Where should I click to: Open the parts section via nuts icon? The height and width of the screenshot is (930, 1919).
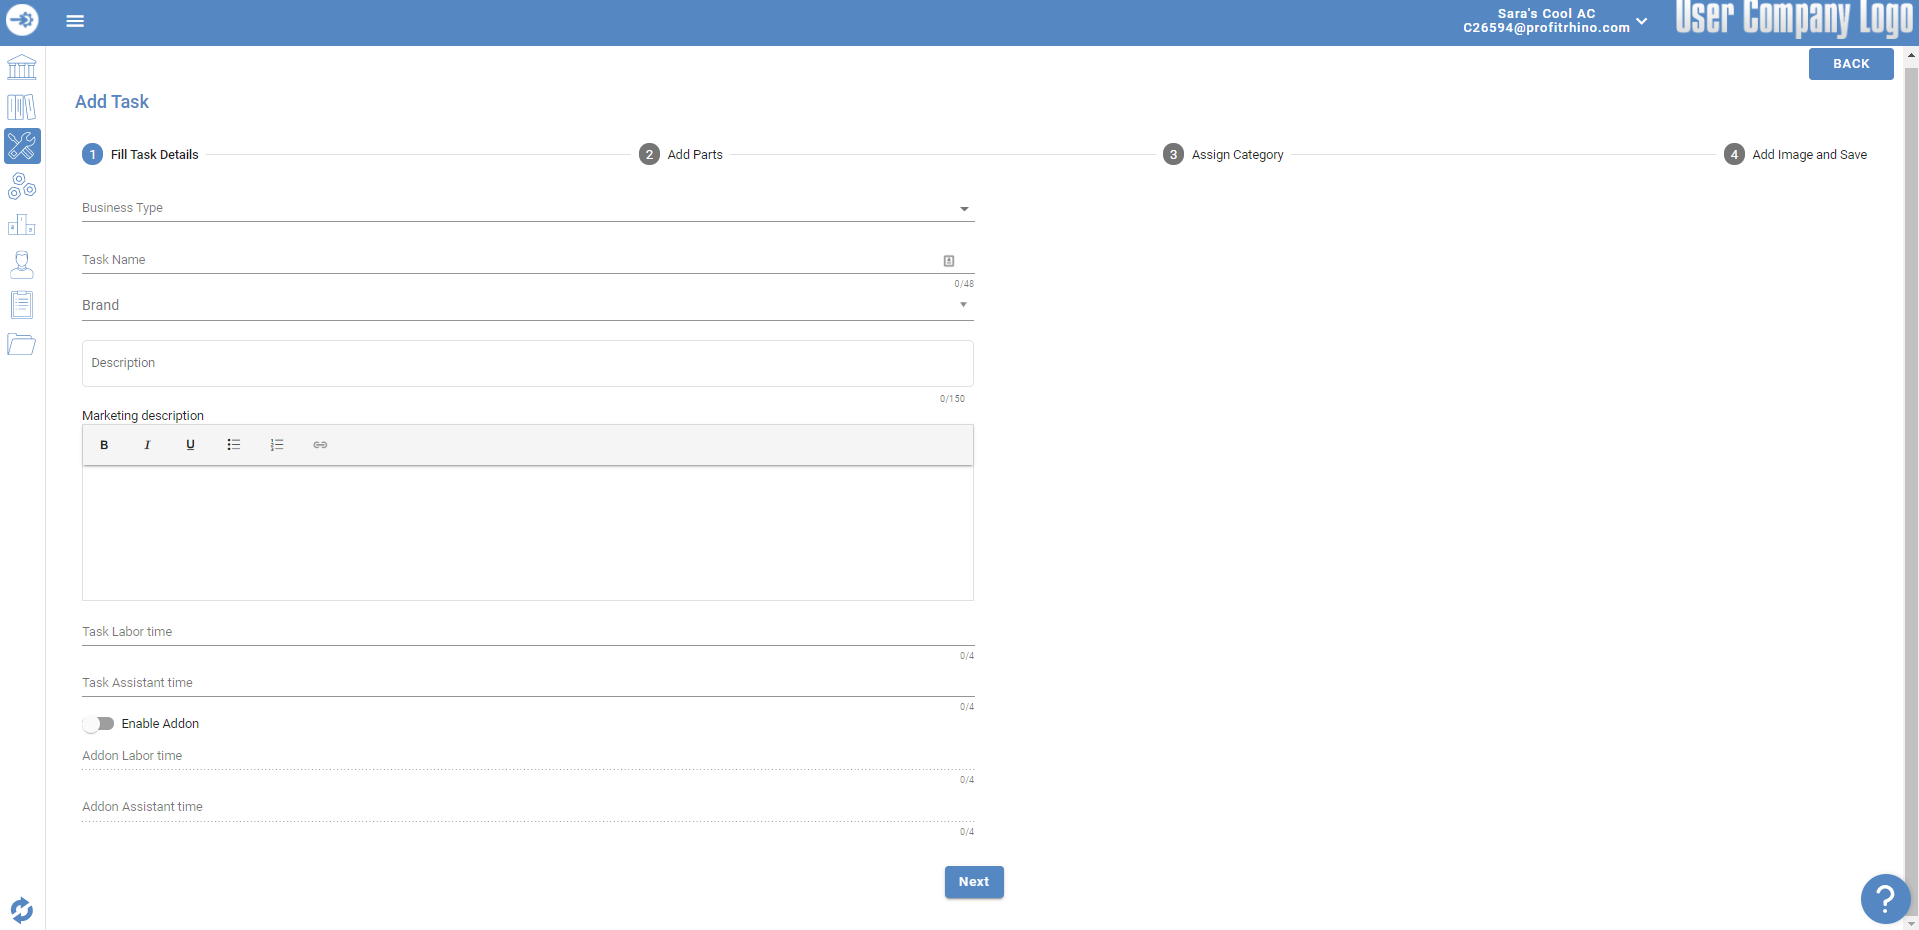click(x=21, y=186)
